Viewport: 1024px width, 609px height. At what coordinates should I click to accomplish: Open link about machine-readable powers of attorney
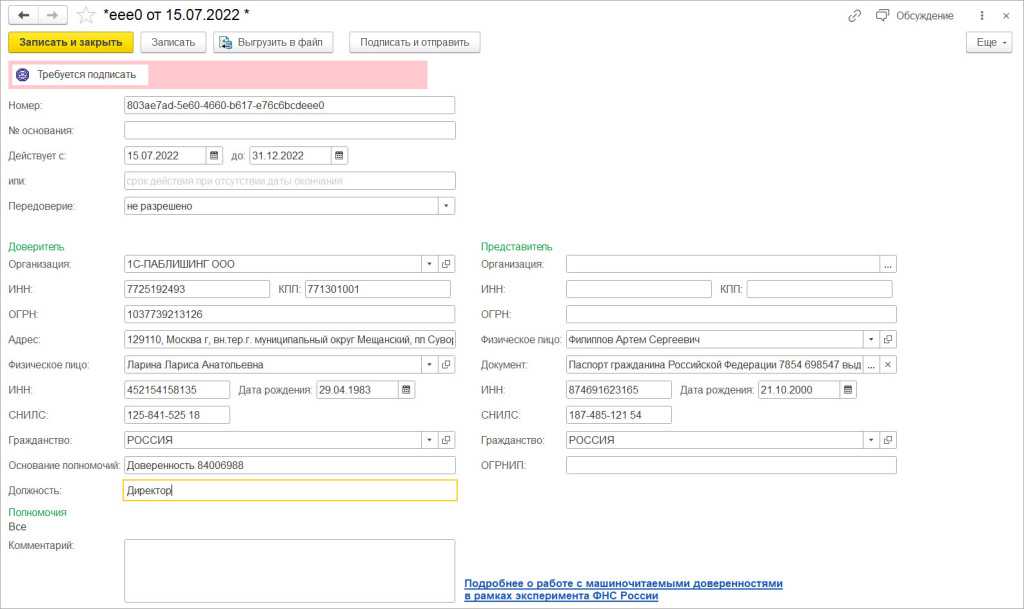tap(623, 589)
